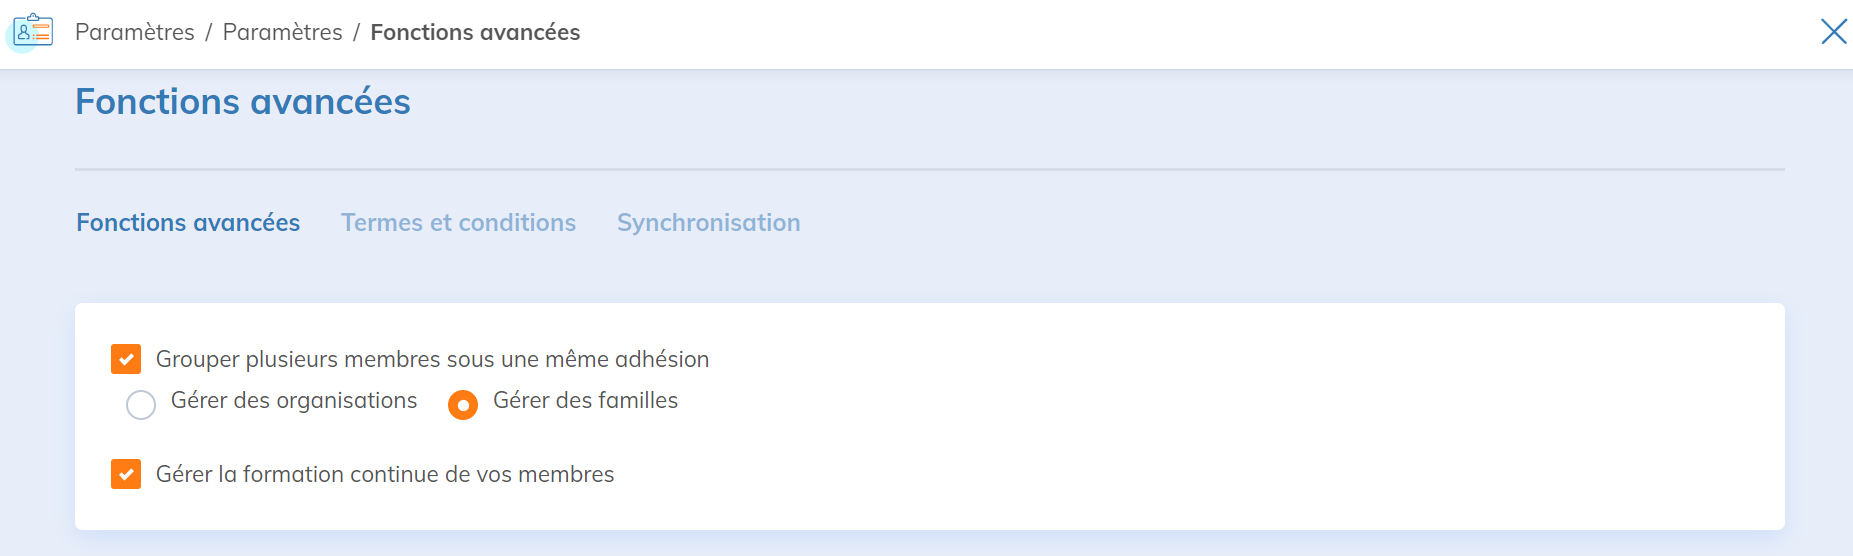Choose the Gérer des familles radio button
This screenshot has height=556, width=1853.
pyautogui.click(x=463, y=405)
